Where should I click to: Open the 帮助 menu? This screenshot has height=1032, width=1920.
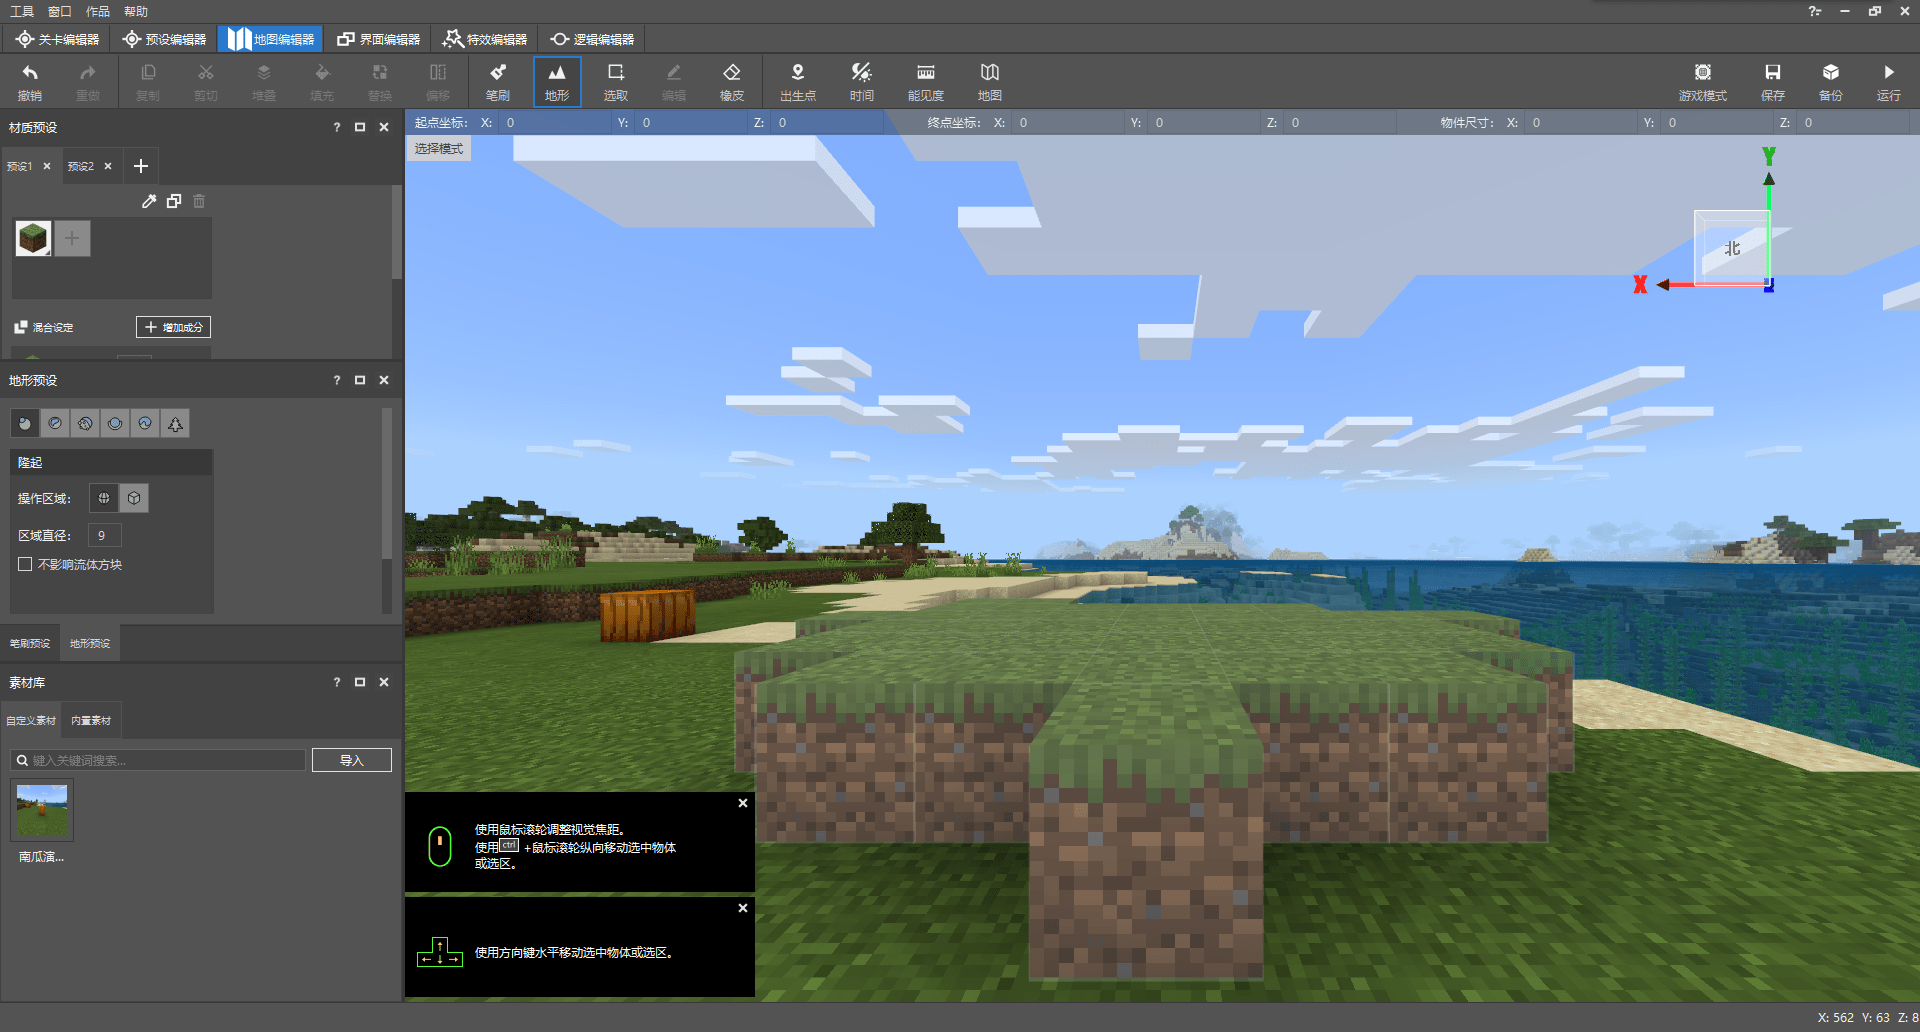tap(136, 11)
